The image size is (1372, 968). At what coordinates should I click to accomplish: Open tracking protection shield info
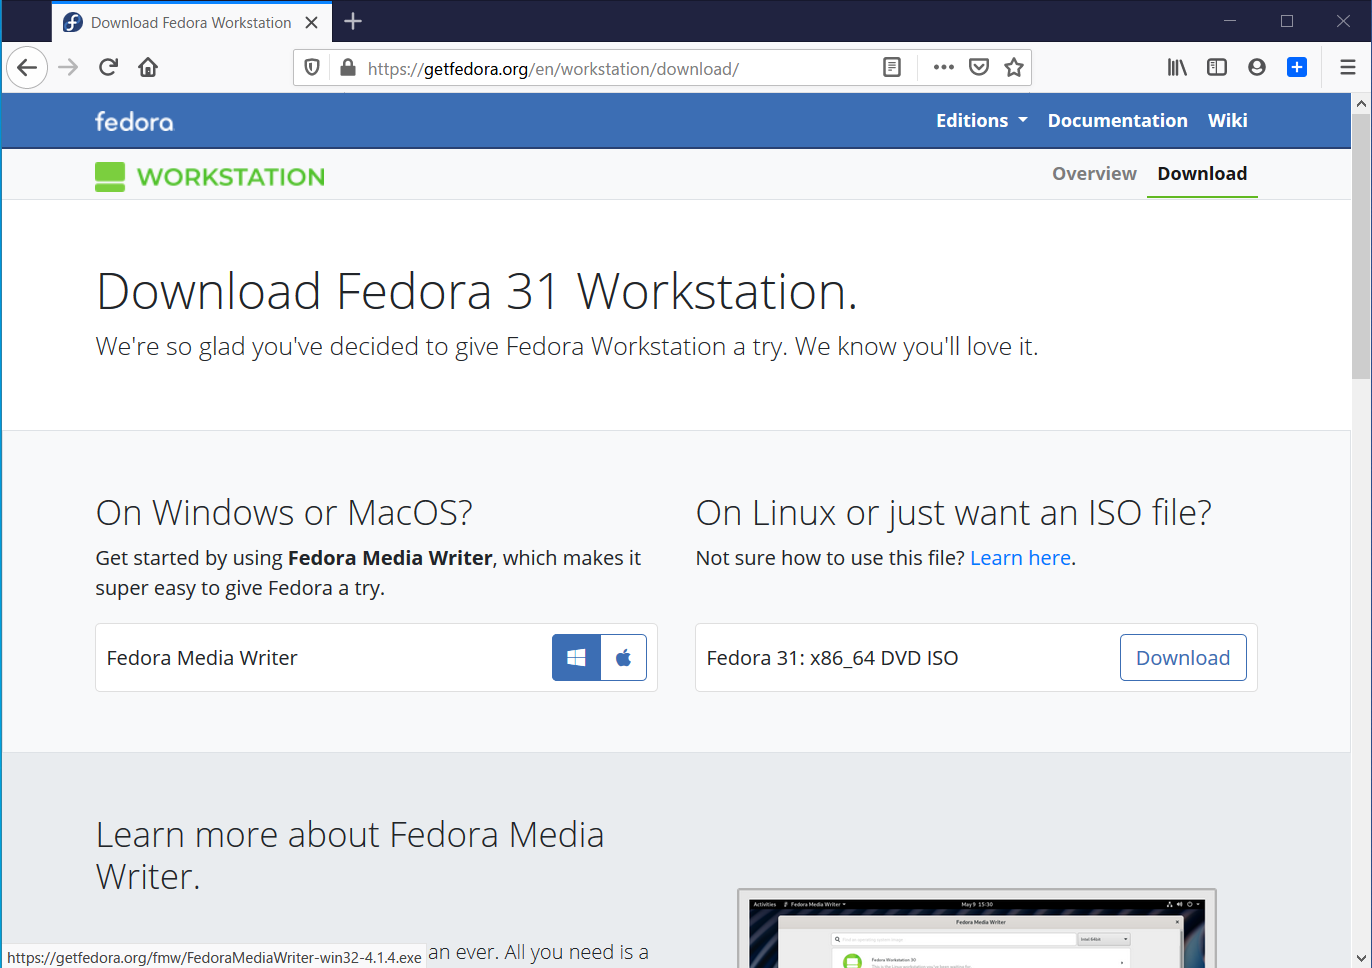pos(312,68)
